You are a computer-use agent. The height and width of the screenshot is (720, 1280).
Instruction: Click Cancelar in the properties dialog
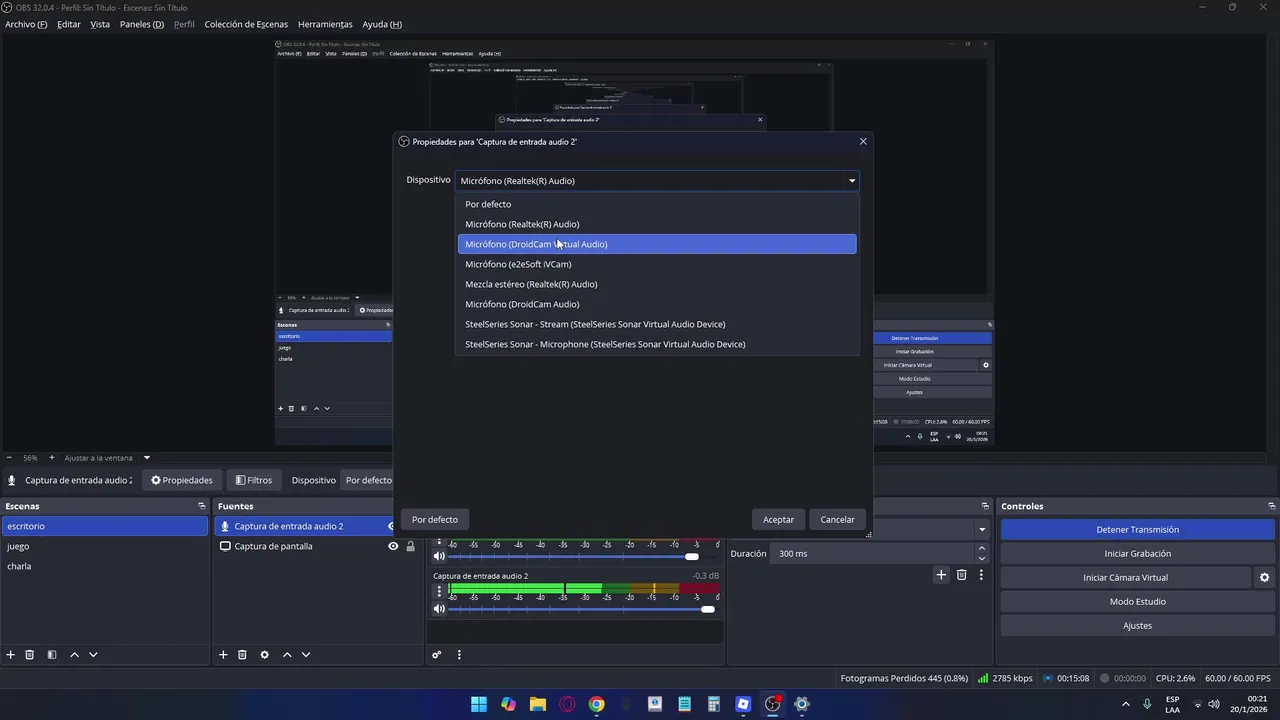tap(837, 519)
